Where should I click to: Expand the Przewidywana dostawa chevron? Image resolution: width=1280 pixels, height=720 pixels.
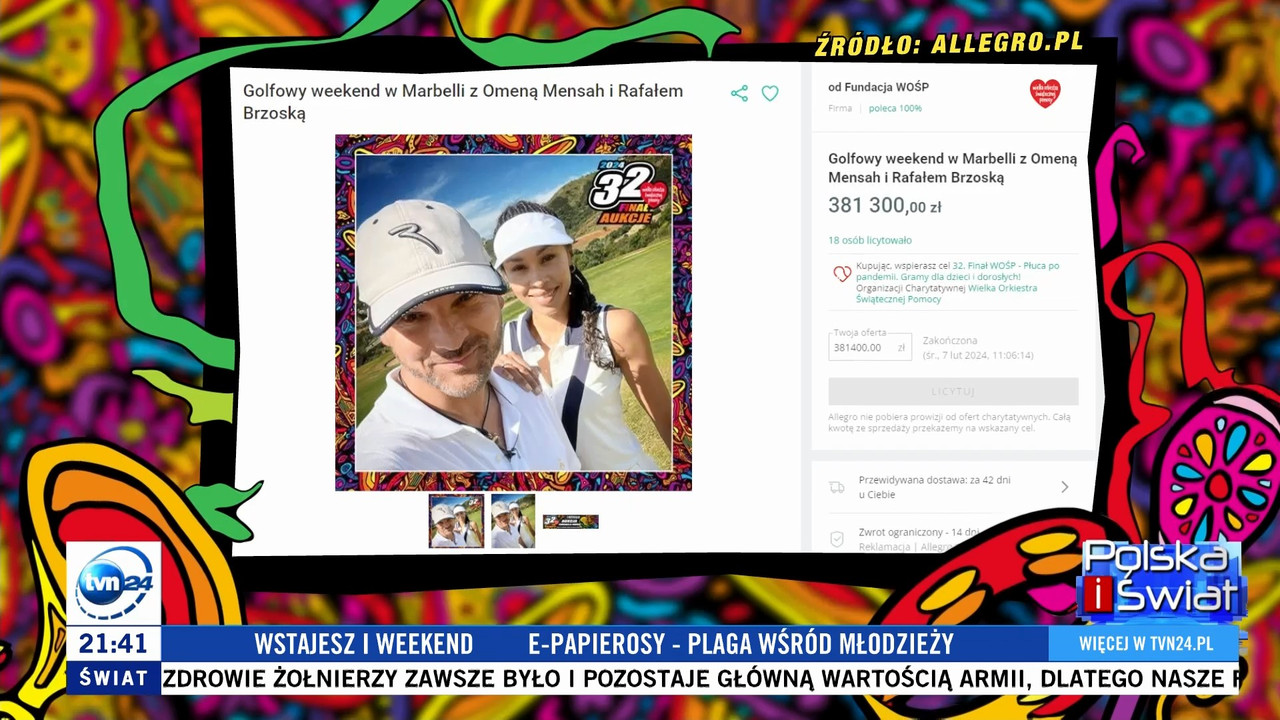click(1065, 487)
